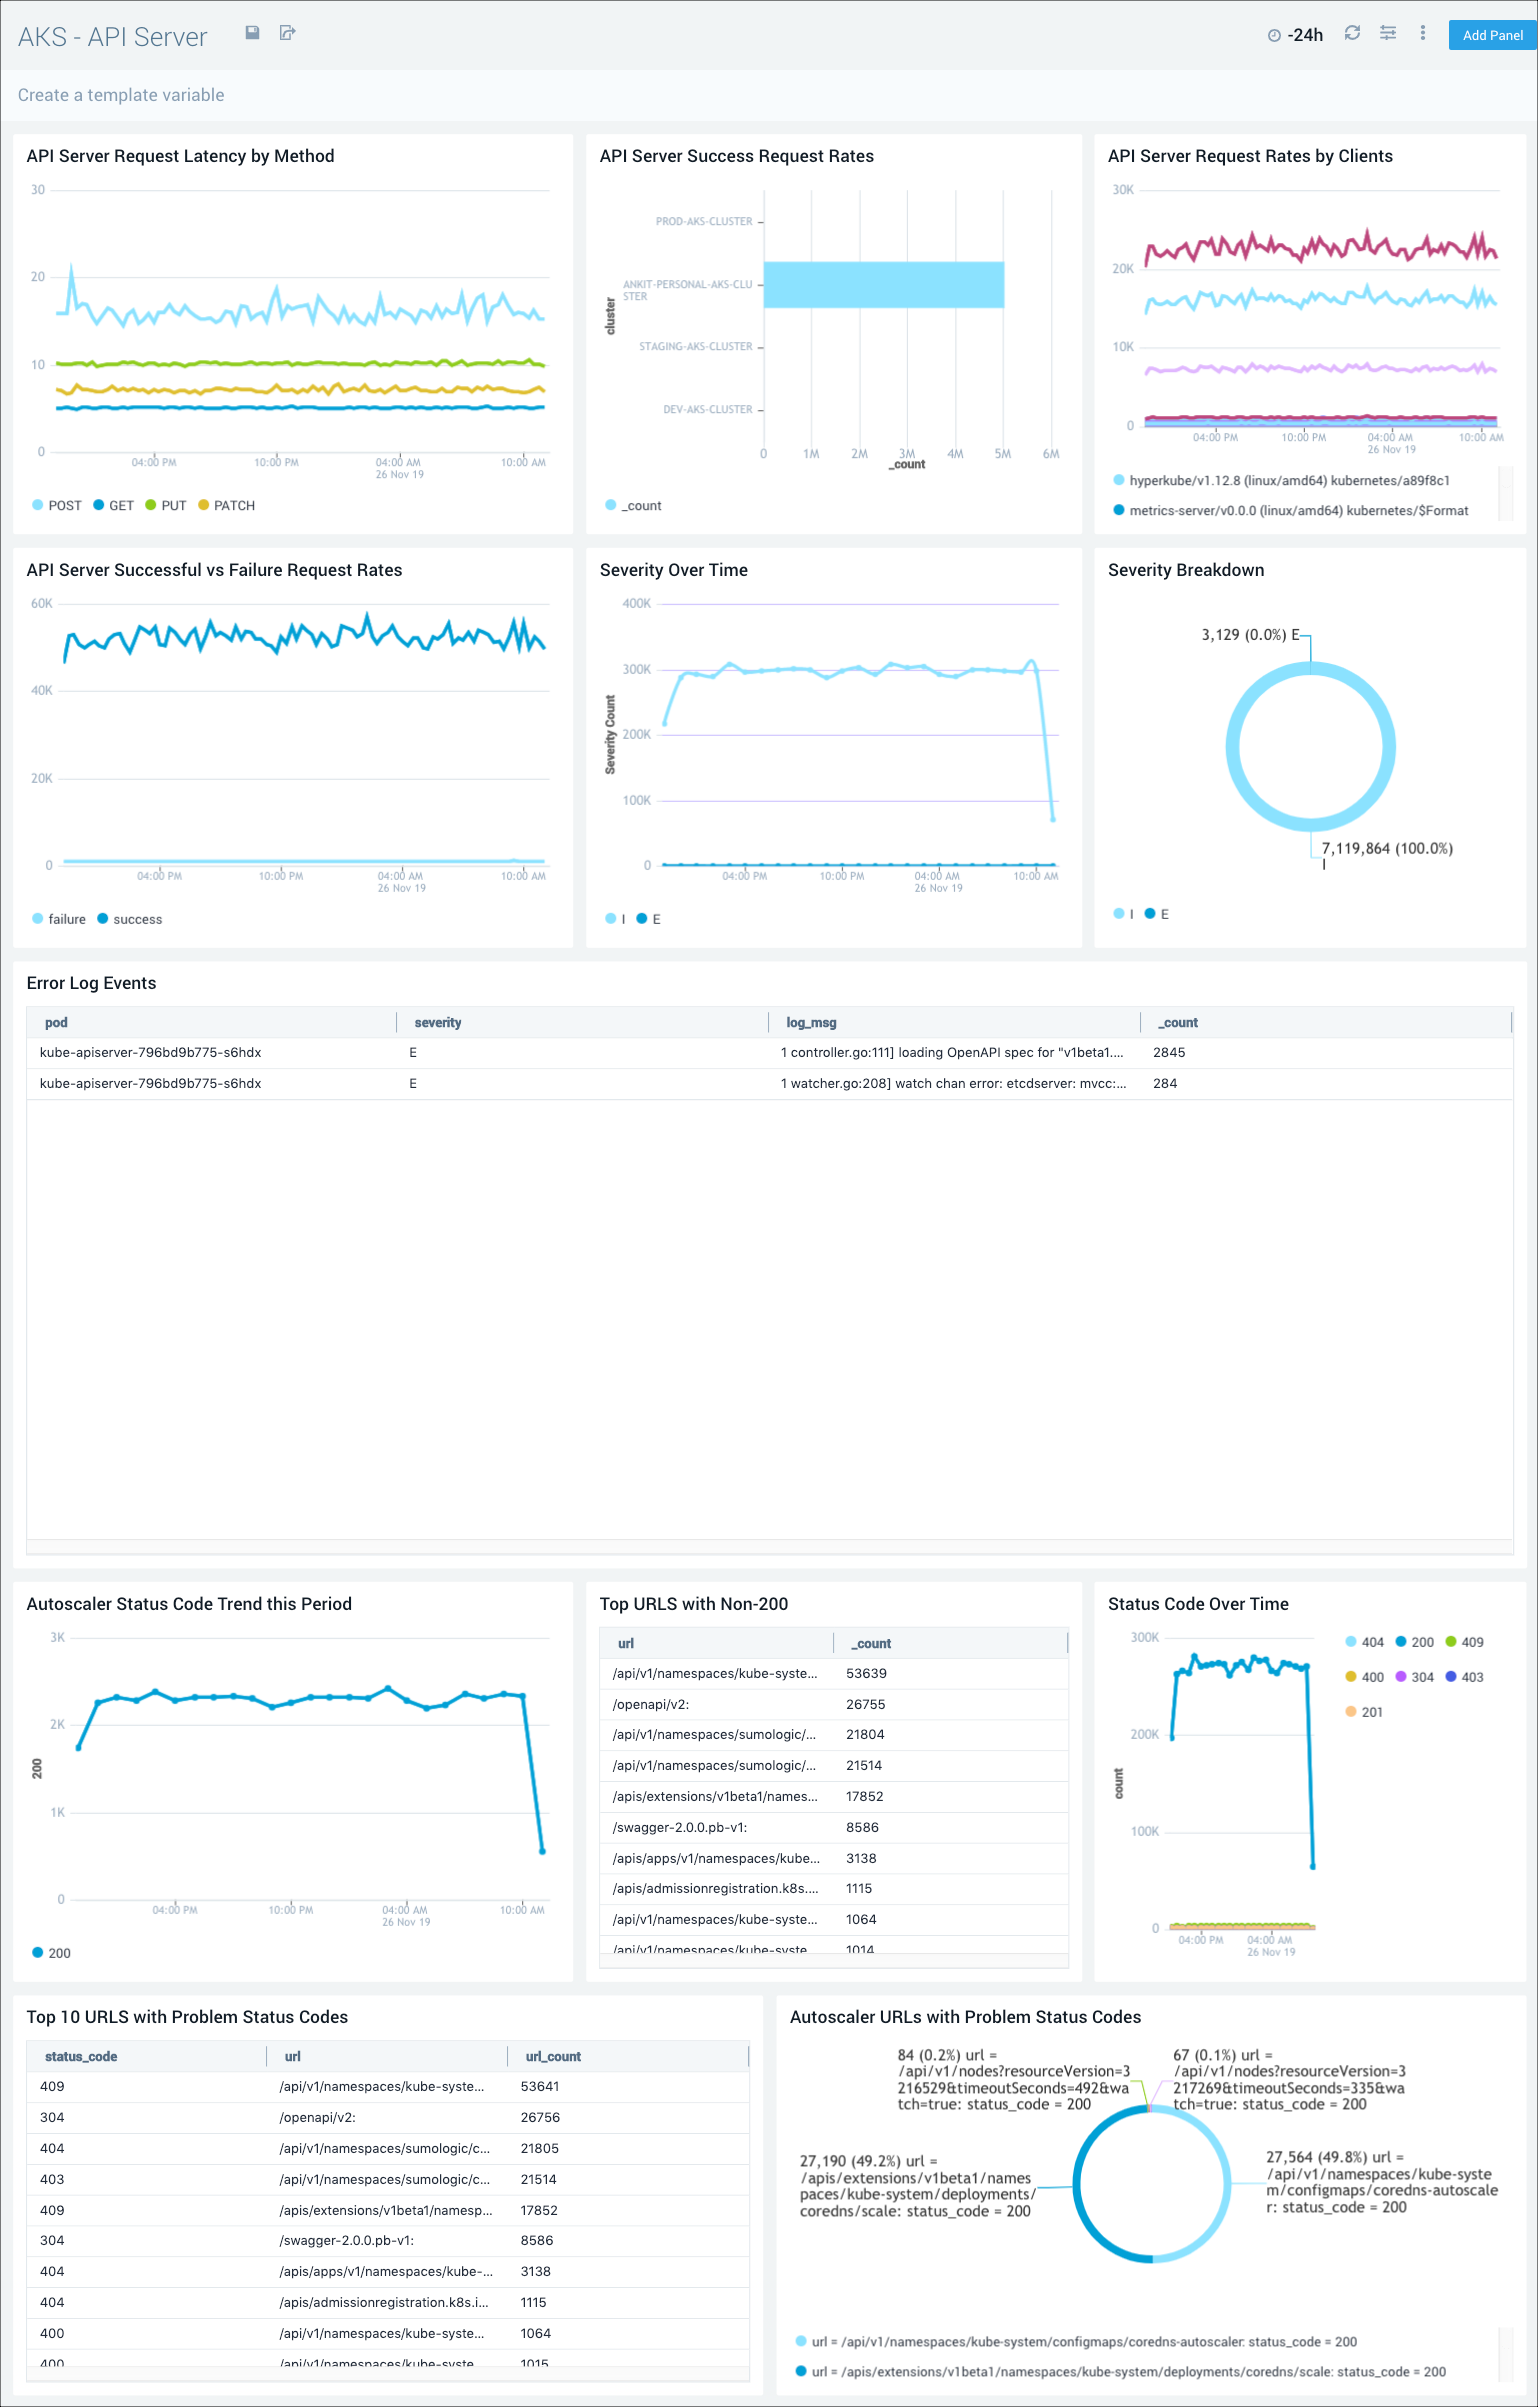Click the share dashboard icon

pyautogui.click(x=287, y=33)
